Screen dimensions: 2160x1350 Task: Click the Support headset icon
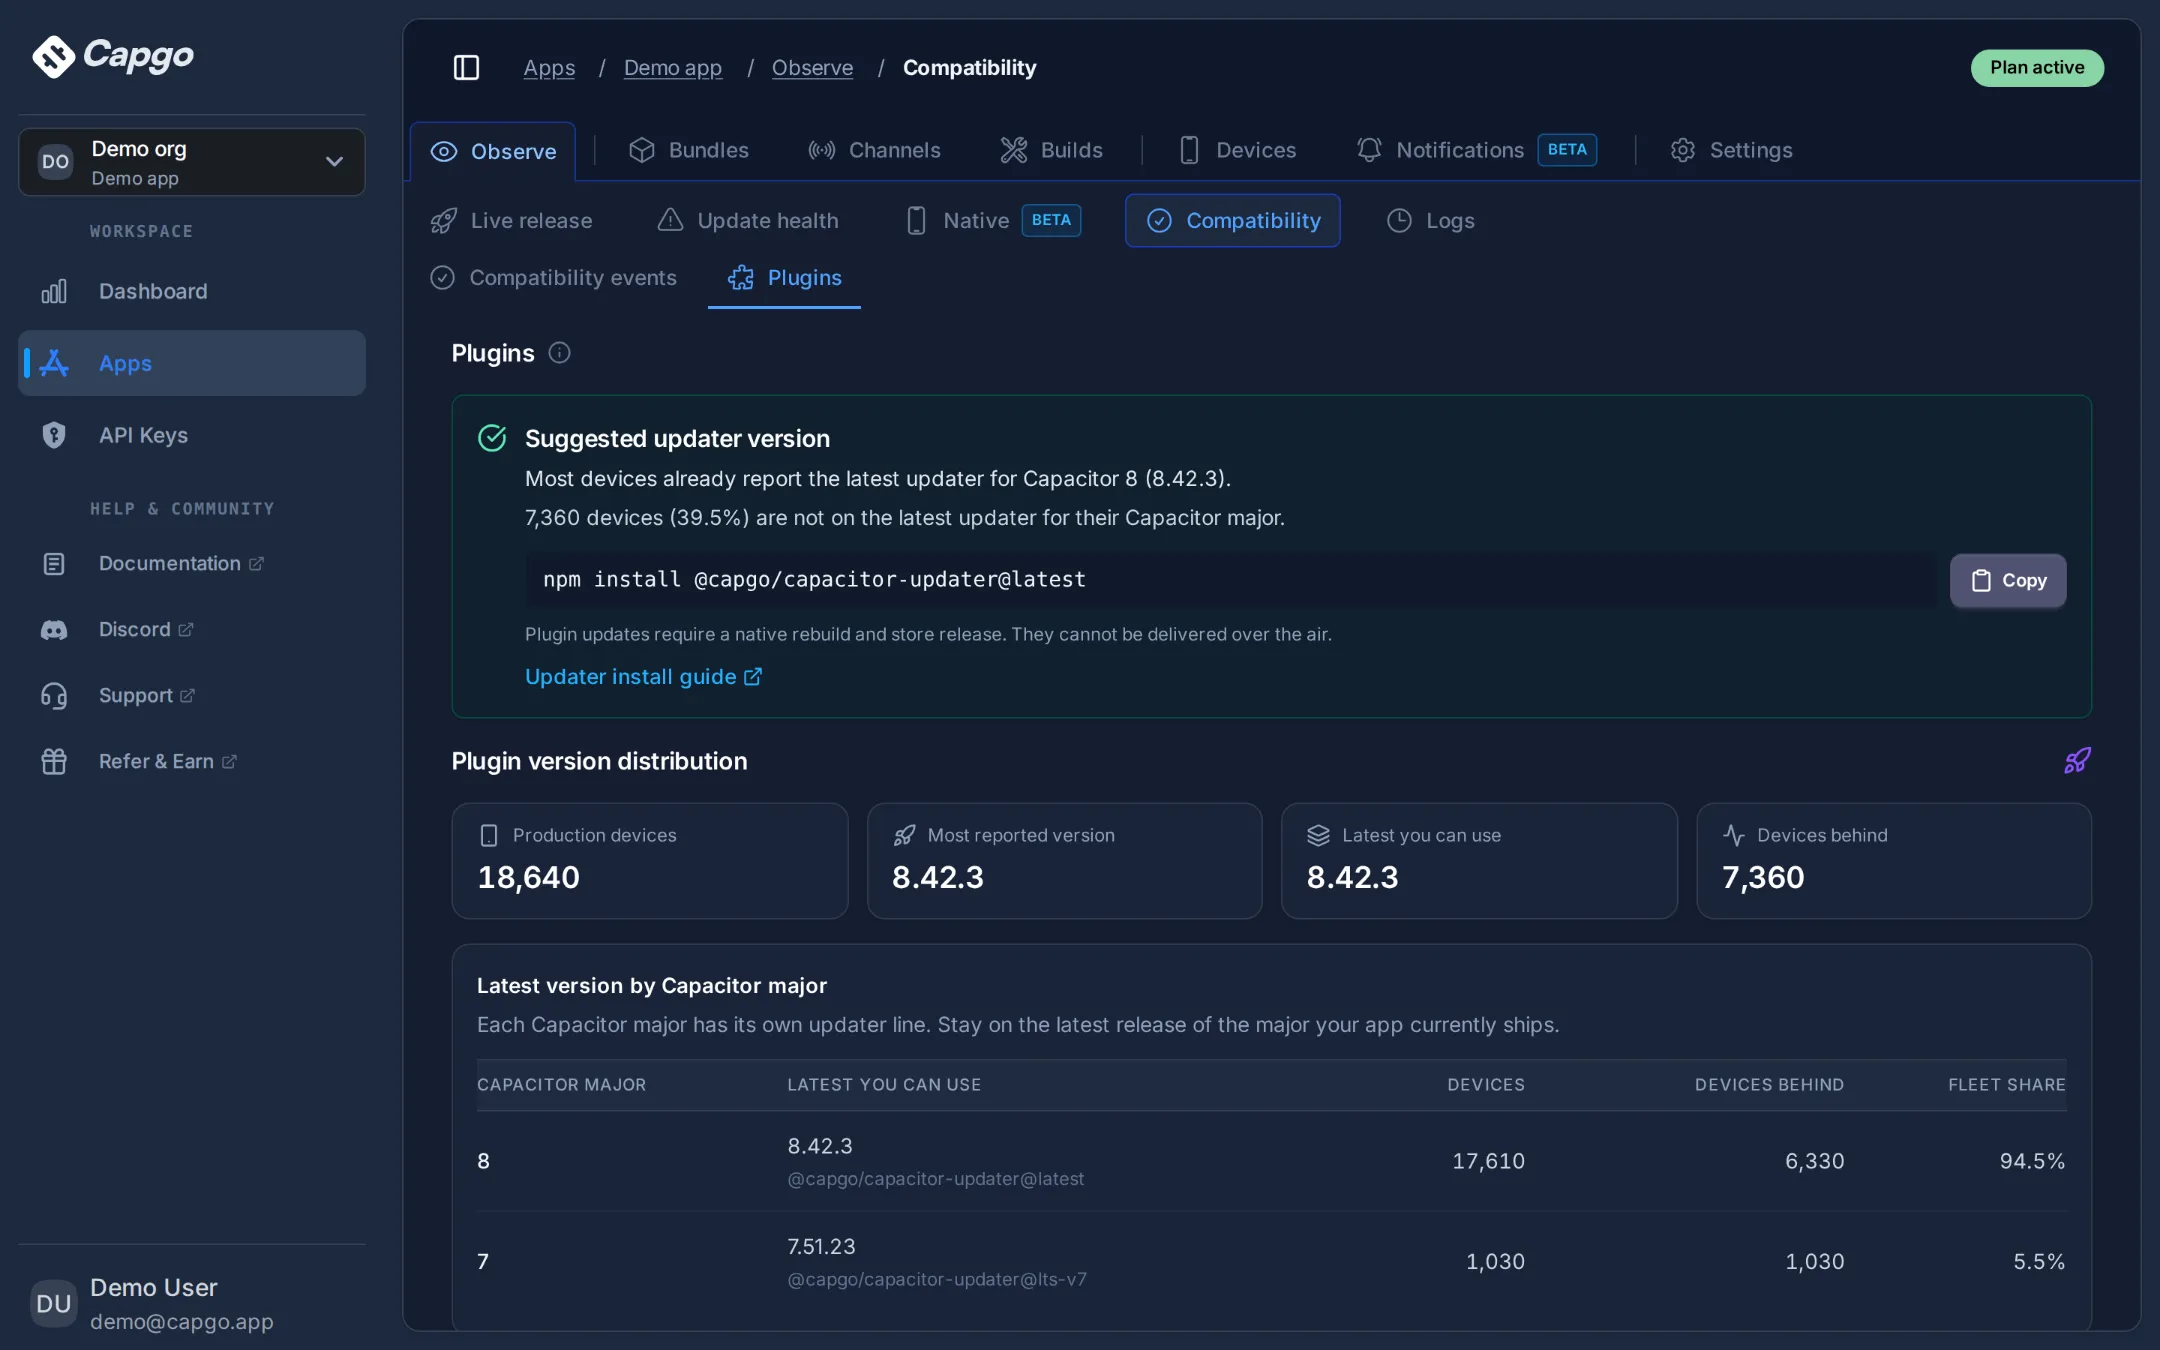54,696
